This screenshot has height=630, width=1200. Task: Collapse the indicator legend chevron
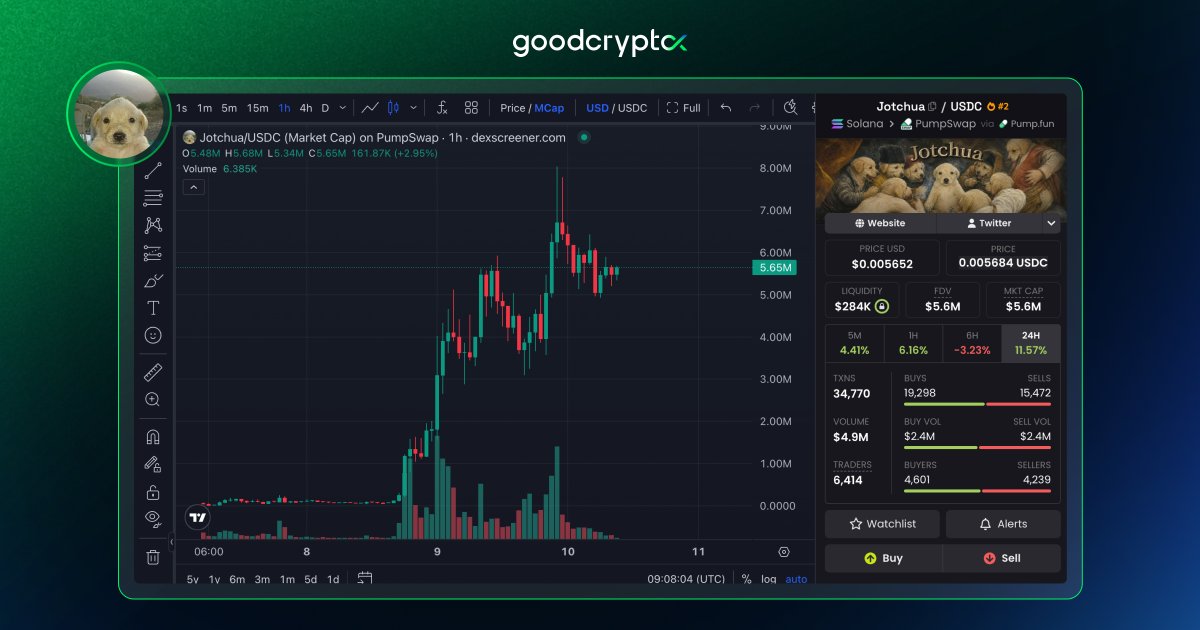pos(194,187)
